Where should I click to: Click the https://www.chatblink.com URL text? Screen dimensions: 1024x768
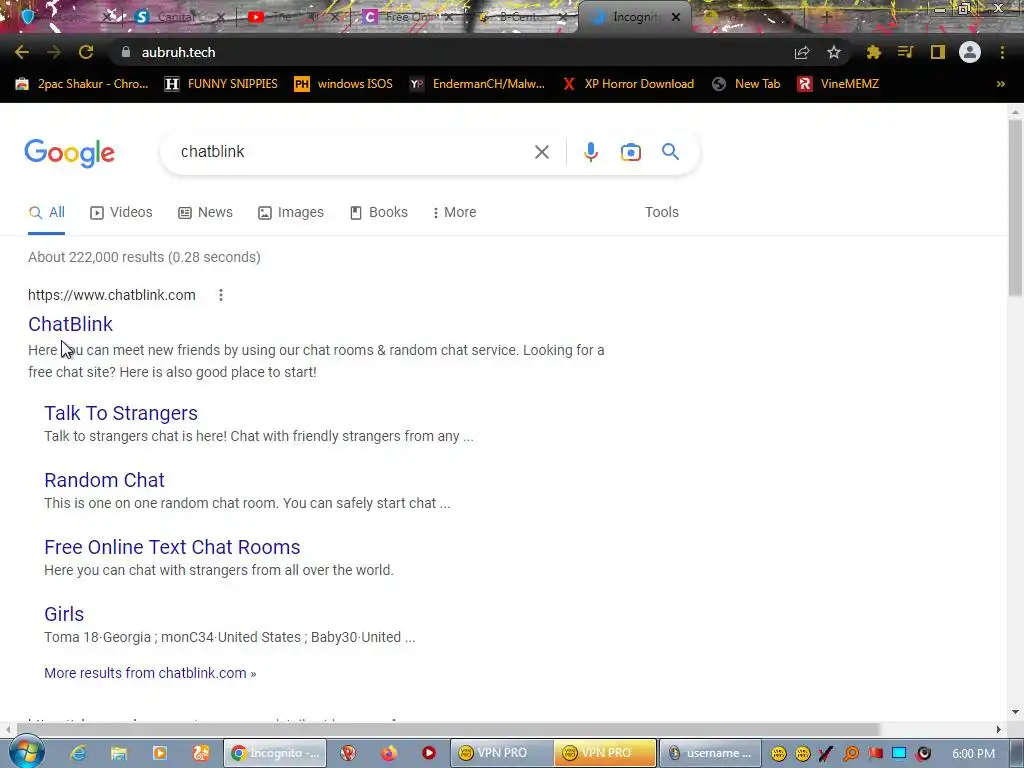pos(112,295)
